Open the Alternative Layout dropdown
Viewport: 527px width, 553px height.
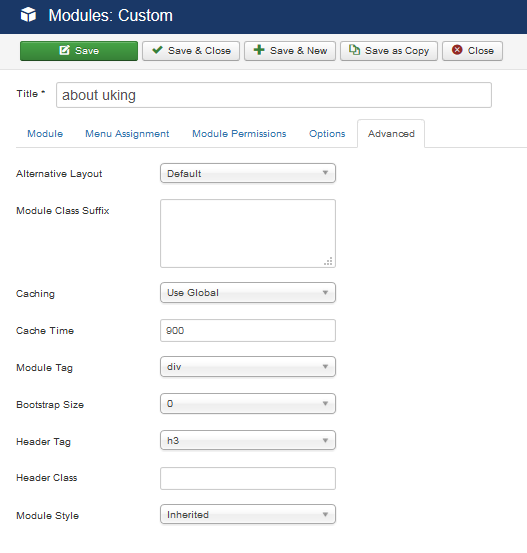pyautogui.click(x=248, y=173)
